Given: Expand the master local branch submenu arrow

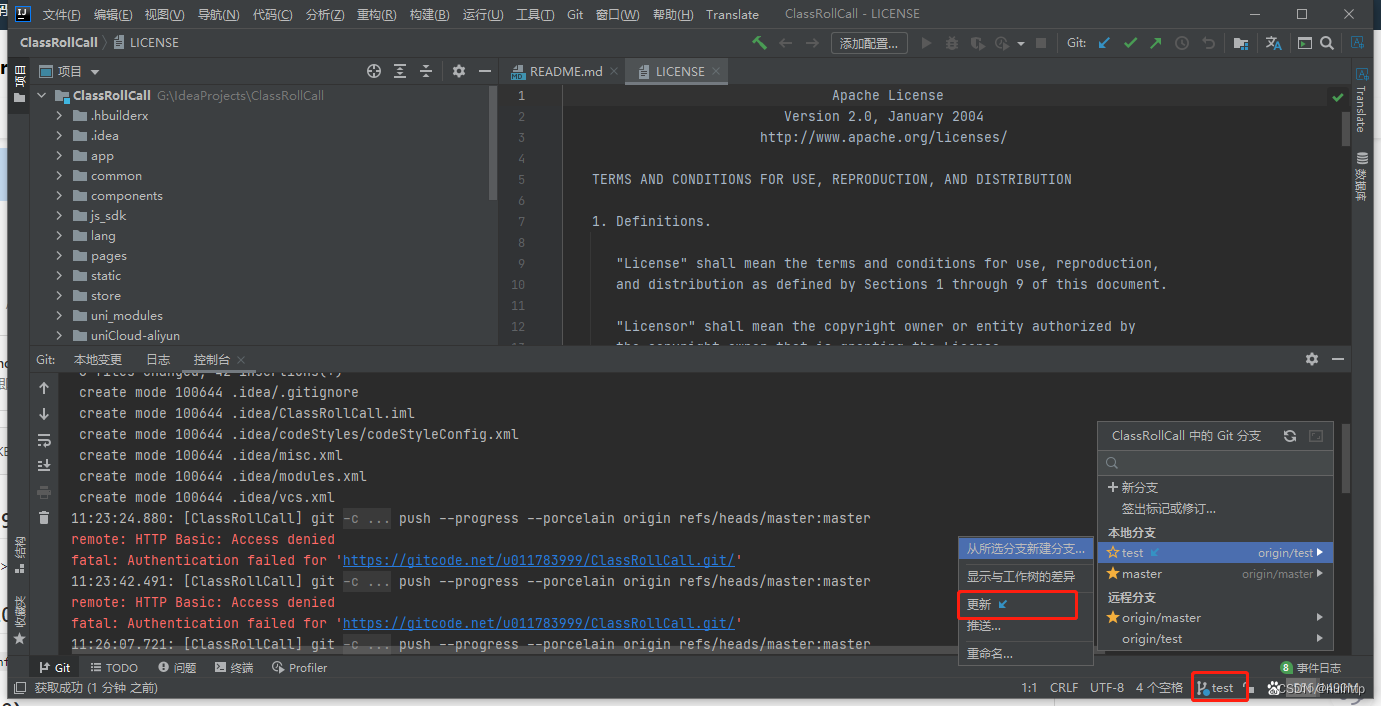Looking at the screenshot, I should click(1320, 574).
